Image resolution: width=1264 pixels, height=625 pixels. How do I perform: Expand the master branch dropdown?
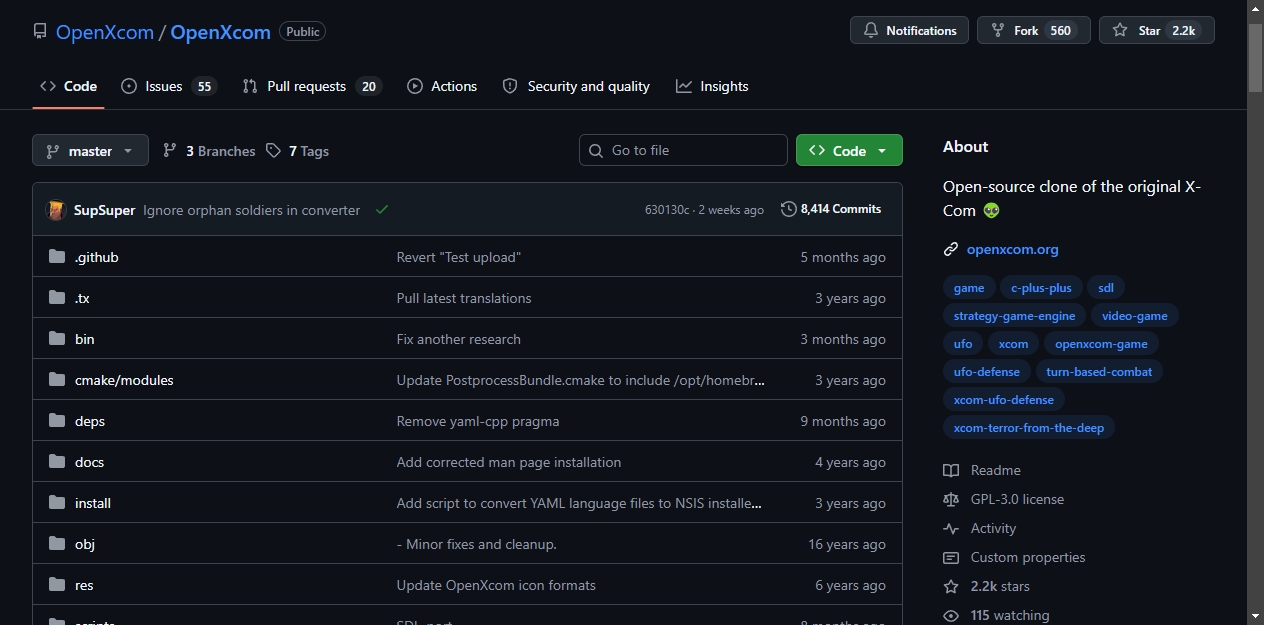pyautogui.click(x=90, y=150)
